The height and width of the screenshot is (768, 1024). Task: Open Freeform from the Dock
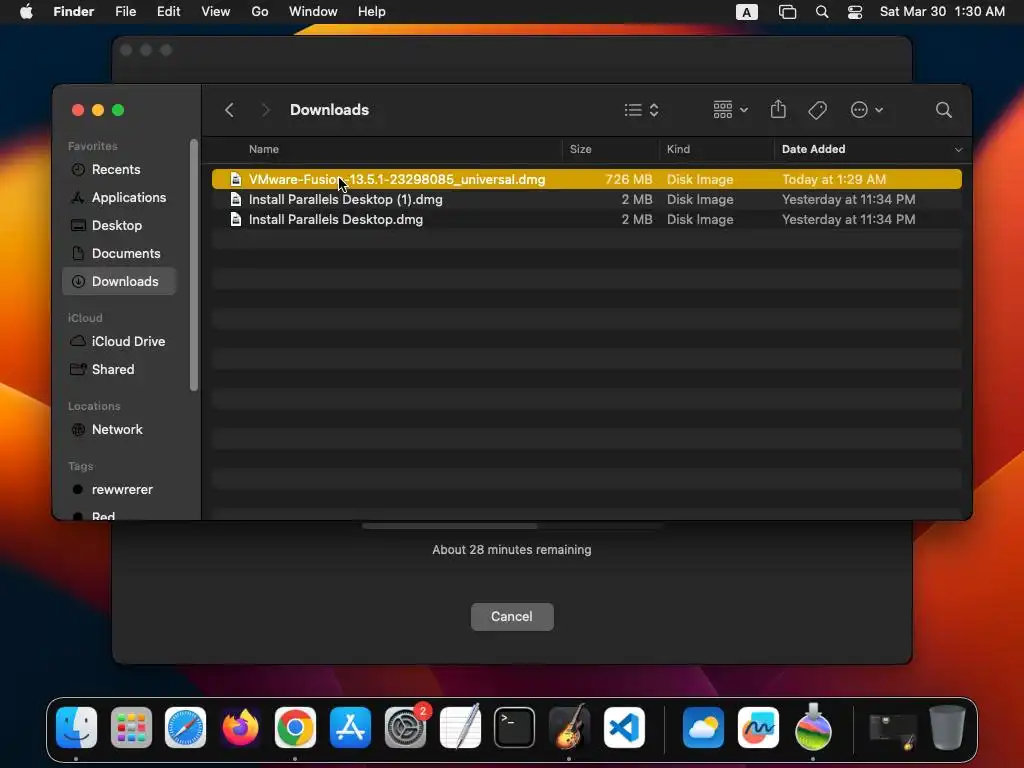click(758, 727)
